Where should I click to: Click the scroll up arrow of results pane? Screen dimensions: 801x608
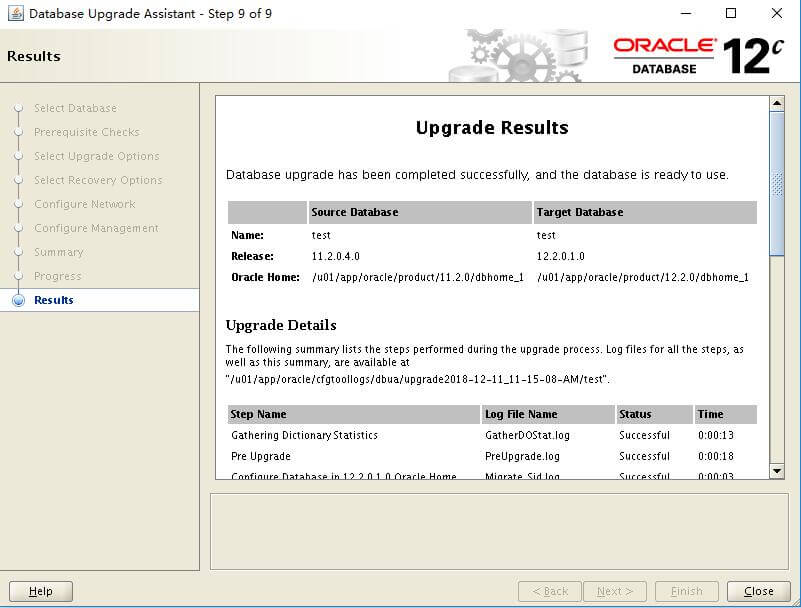point(776,103)
